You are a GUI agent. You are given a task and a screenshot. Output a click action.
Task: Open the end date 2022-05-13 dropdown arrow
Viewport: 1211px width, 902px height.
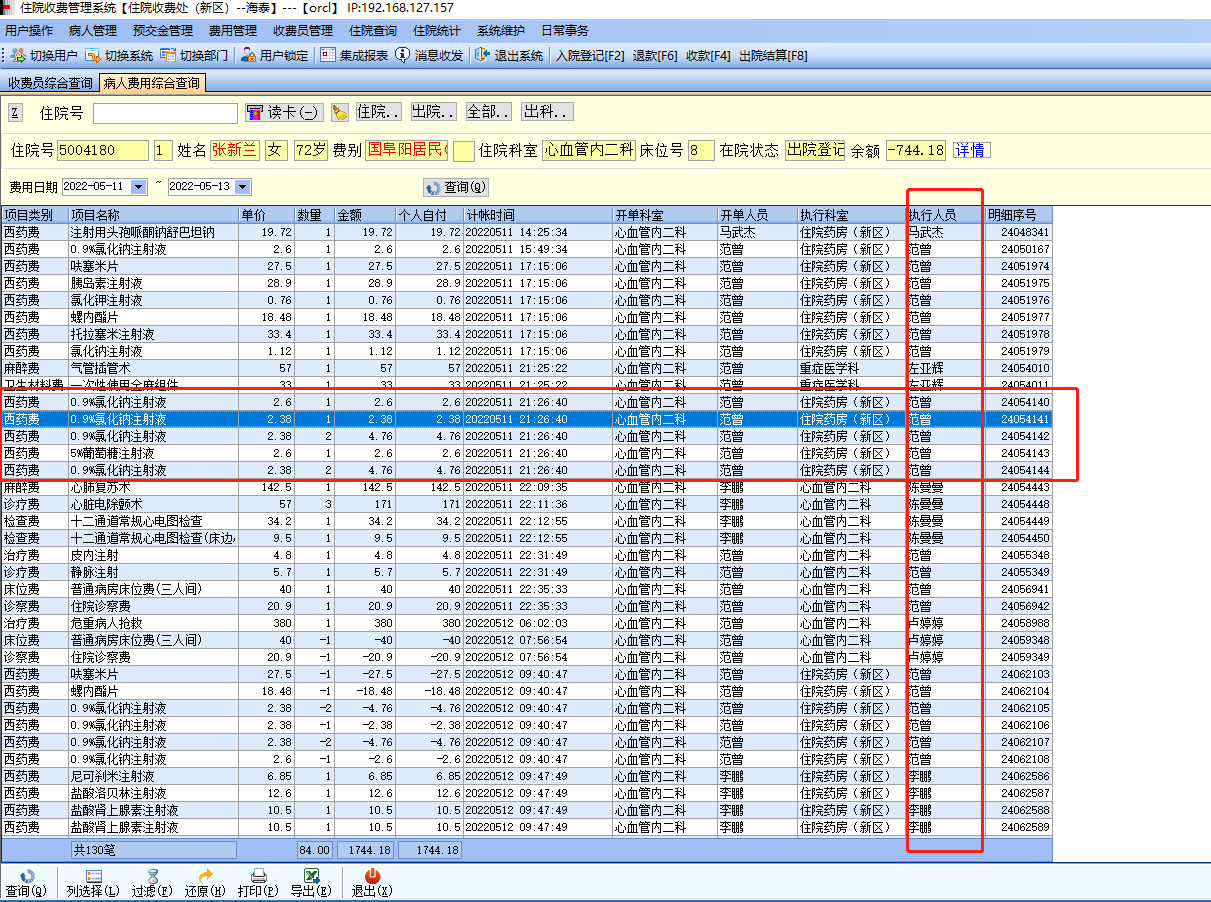242,187
